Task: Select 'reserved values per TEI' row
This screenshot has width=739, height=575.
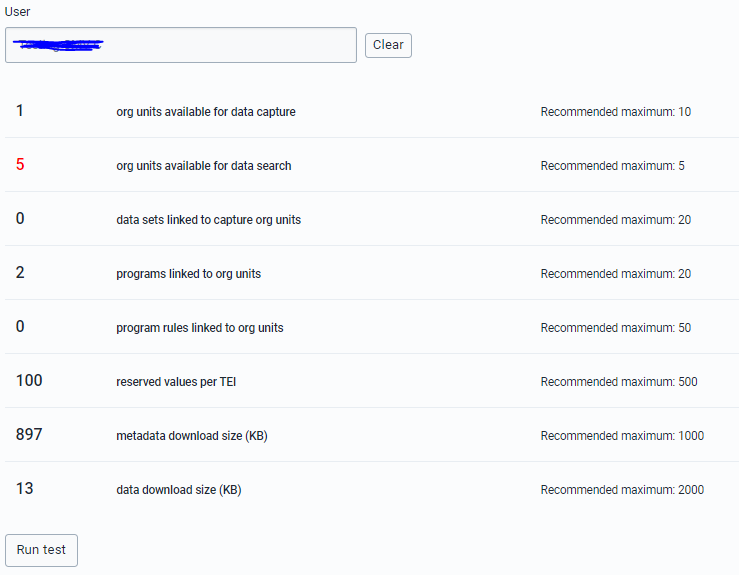Action: [372, 381]
